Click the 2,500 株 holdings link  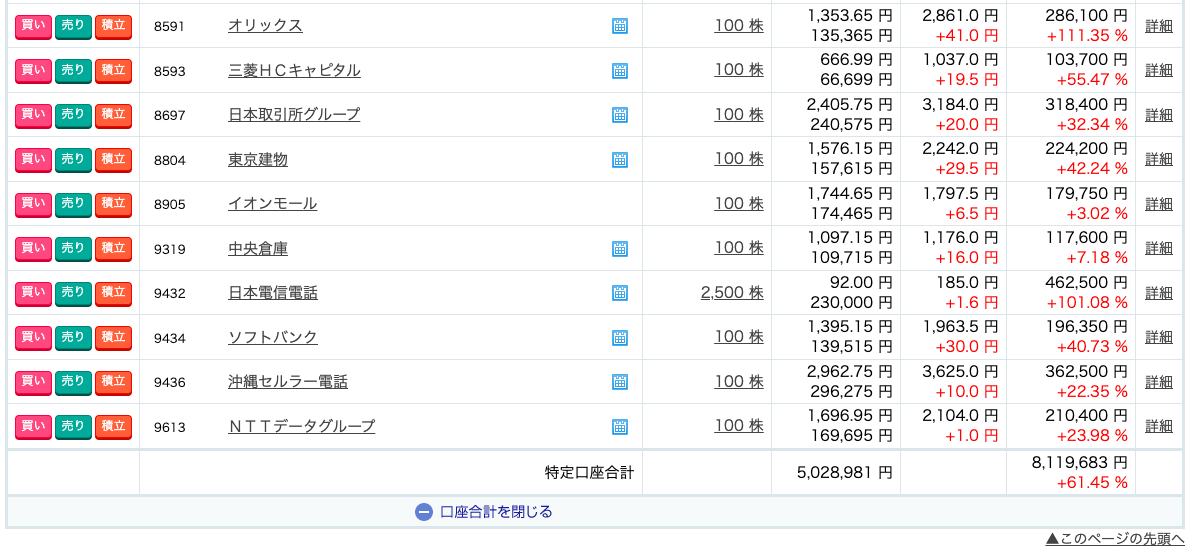(x=732, y=293)
